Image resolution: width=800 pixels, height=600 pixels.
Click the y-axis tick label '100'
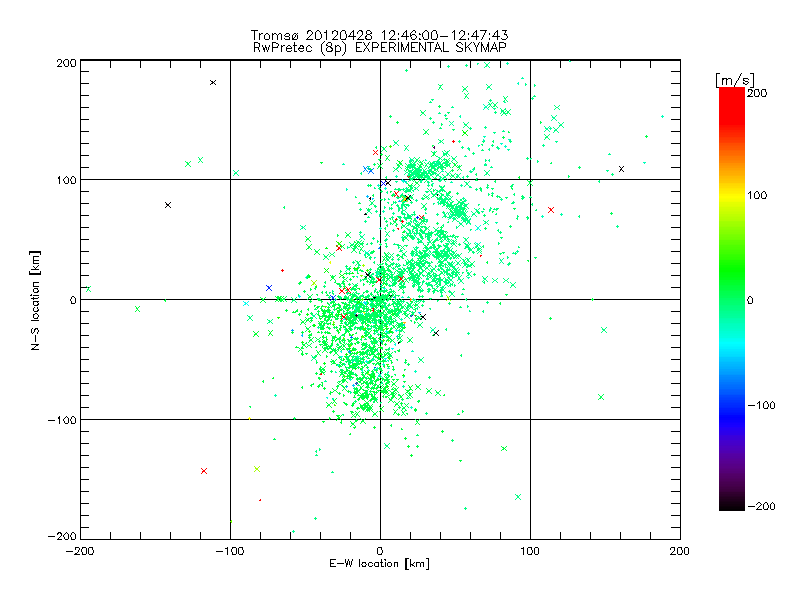coord(66,180)
